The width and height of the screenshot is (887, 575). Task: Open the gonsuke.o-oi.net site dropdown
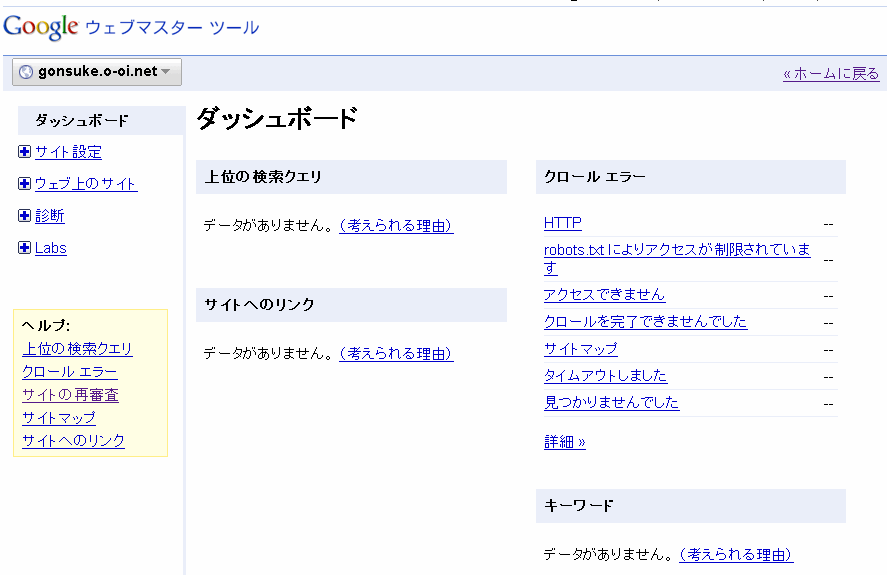[97, 72]
